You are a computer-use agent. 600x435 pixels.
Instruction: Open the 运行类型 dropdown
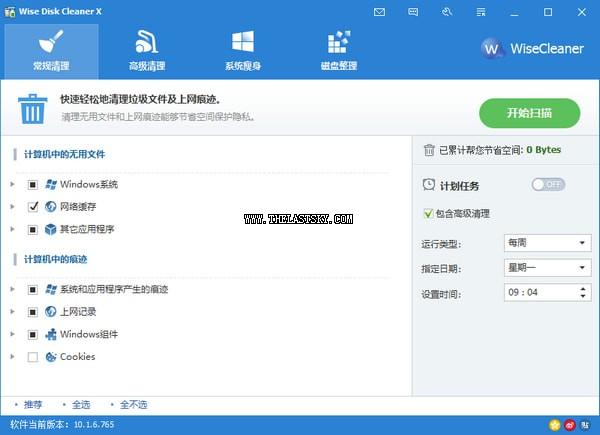click(548, 243)
